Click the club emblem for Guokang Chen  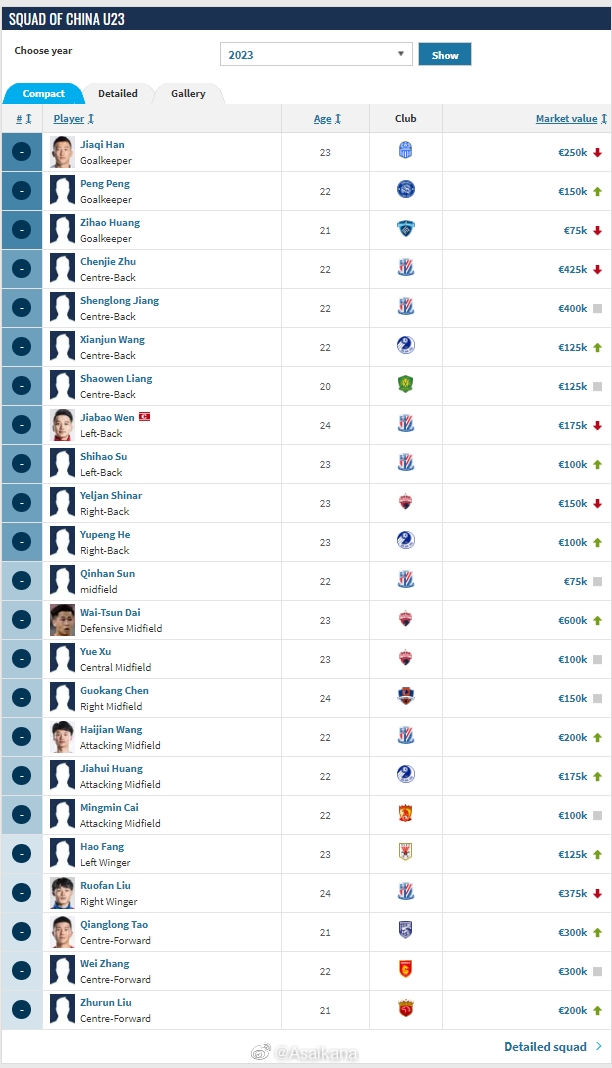tap(405, 697)
